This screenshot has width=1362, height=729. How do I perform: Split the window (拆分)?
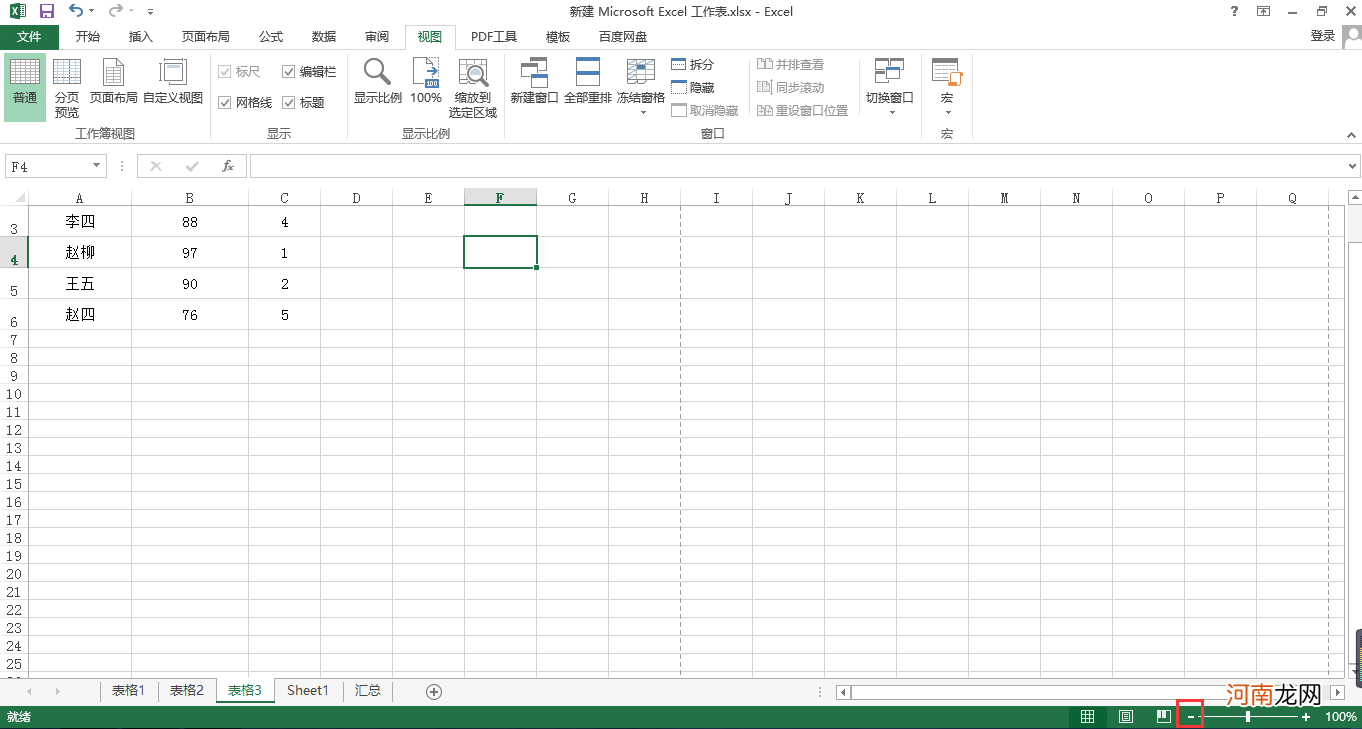point(693,64)
